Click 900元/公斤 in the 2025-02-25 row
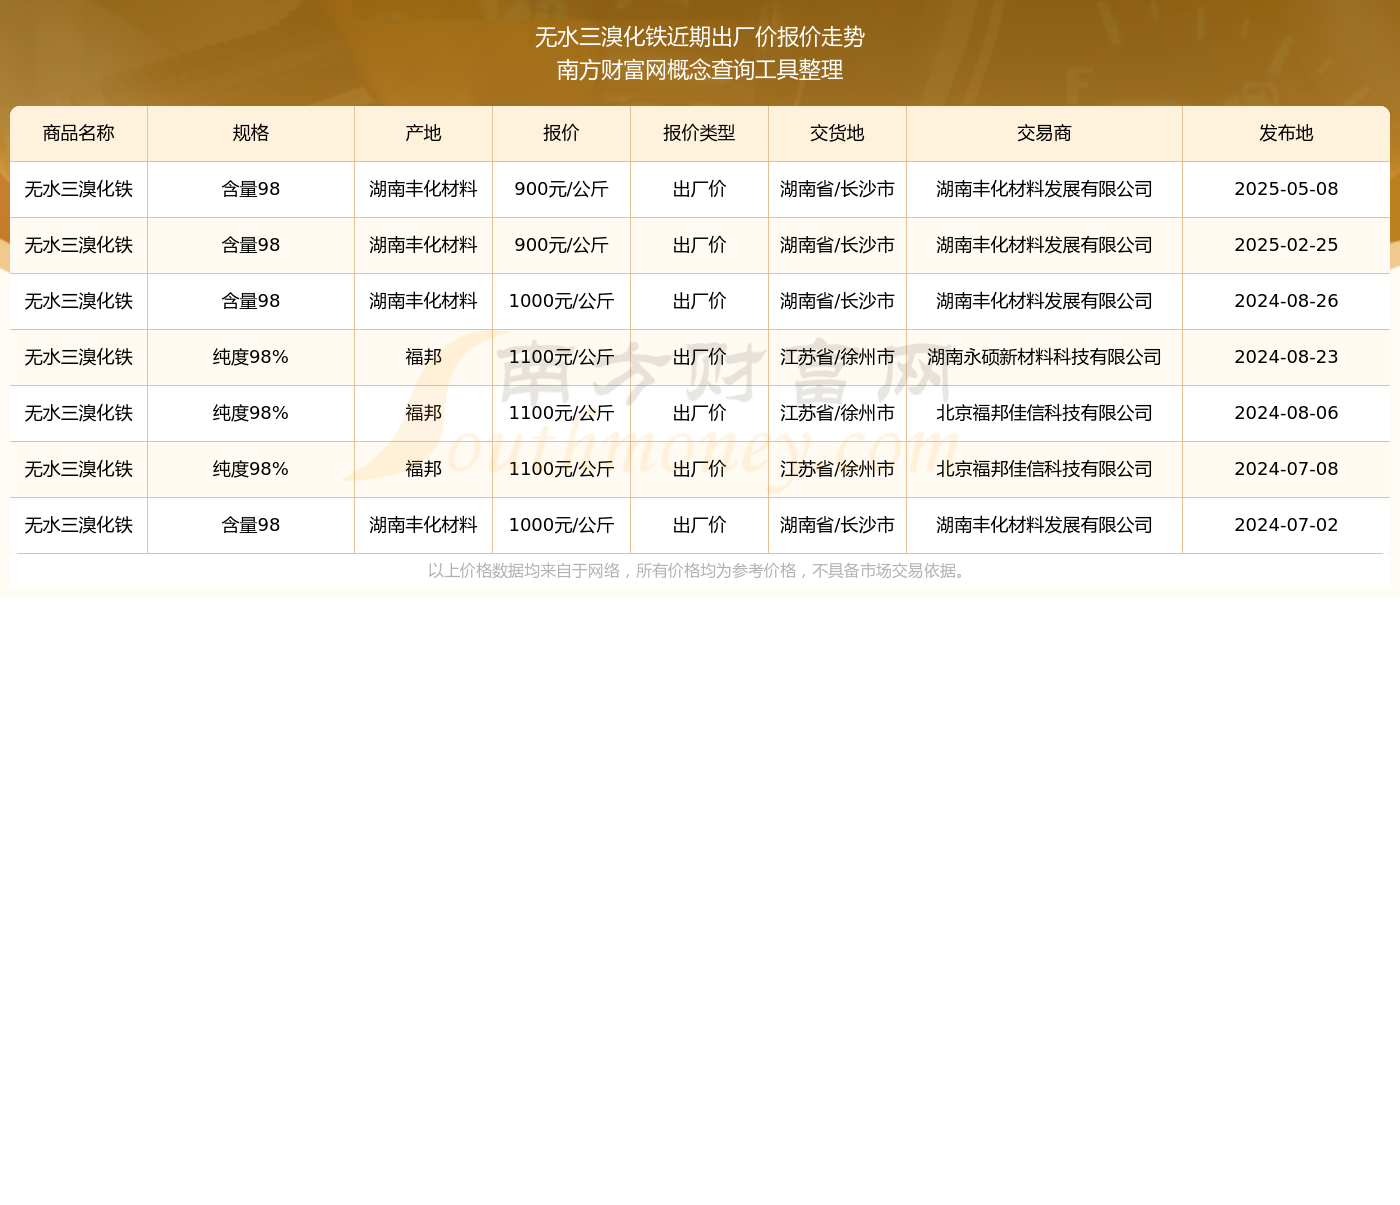1400x1205 pixels. (561, 245)
